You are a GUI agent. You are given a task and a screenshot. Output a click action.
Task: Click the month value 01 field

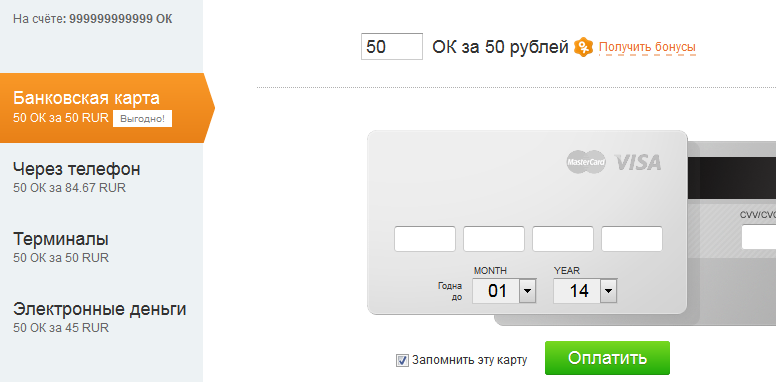[496, 291]
